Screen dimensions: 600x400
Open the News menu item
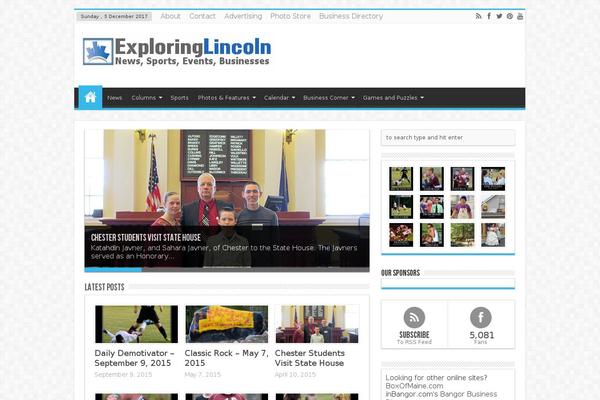coord(114,98)
